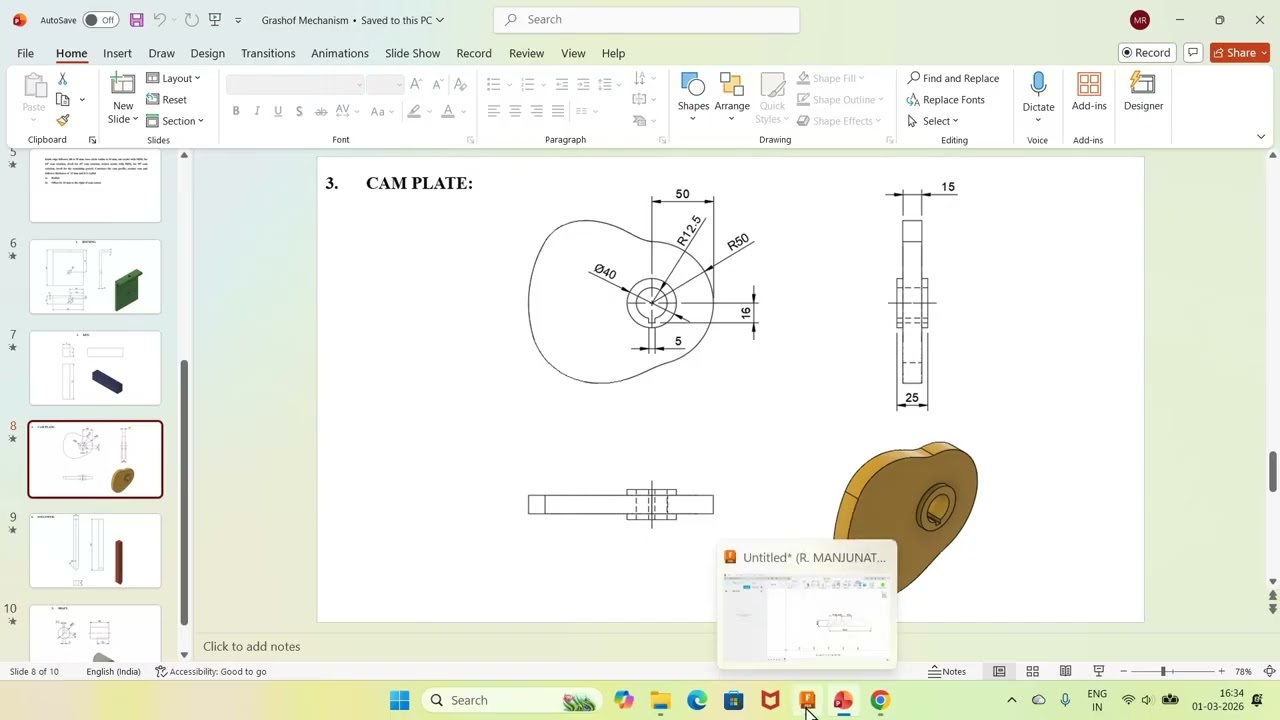Pick the text highlight color
The height and width of the screenshot is (720, 1280).
414,111
